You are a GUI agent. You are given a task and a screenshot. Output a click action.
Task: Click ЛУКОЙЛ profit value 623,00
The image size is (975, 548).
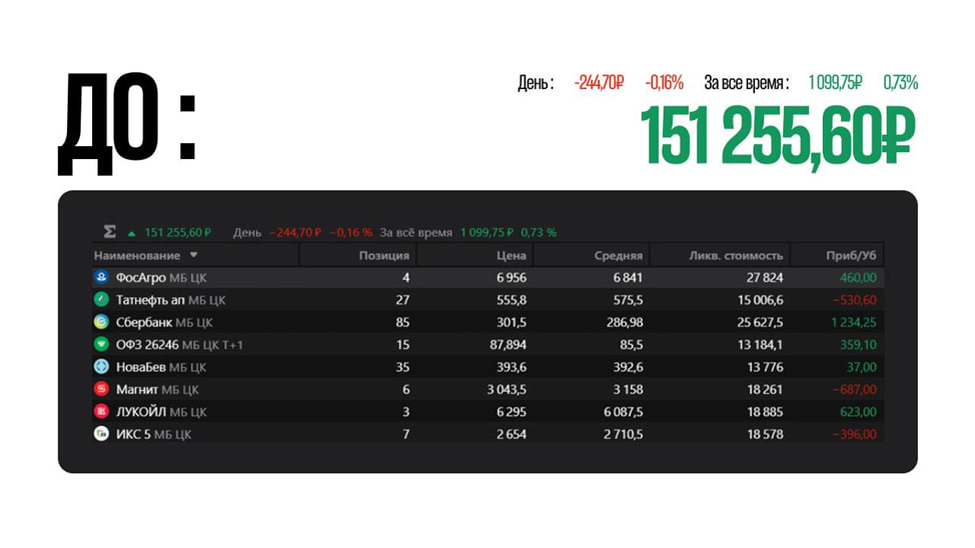858,412
